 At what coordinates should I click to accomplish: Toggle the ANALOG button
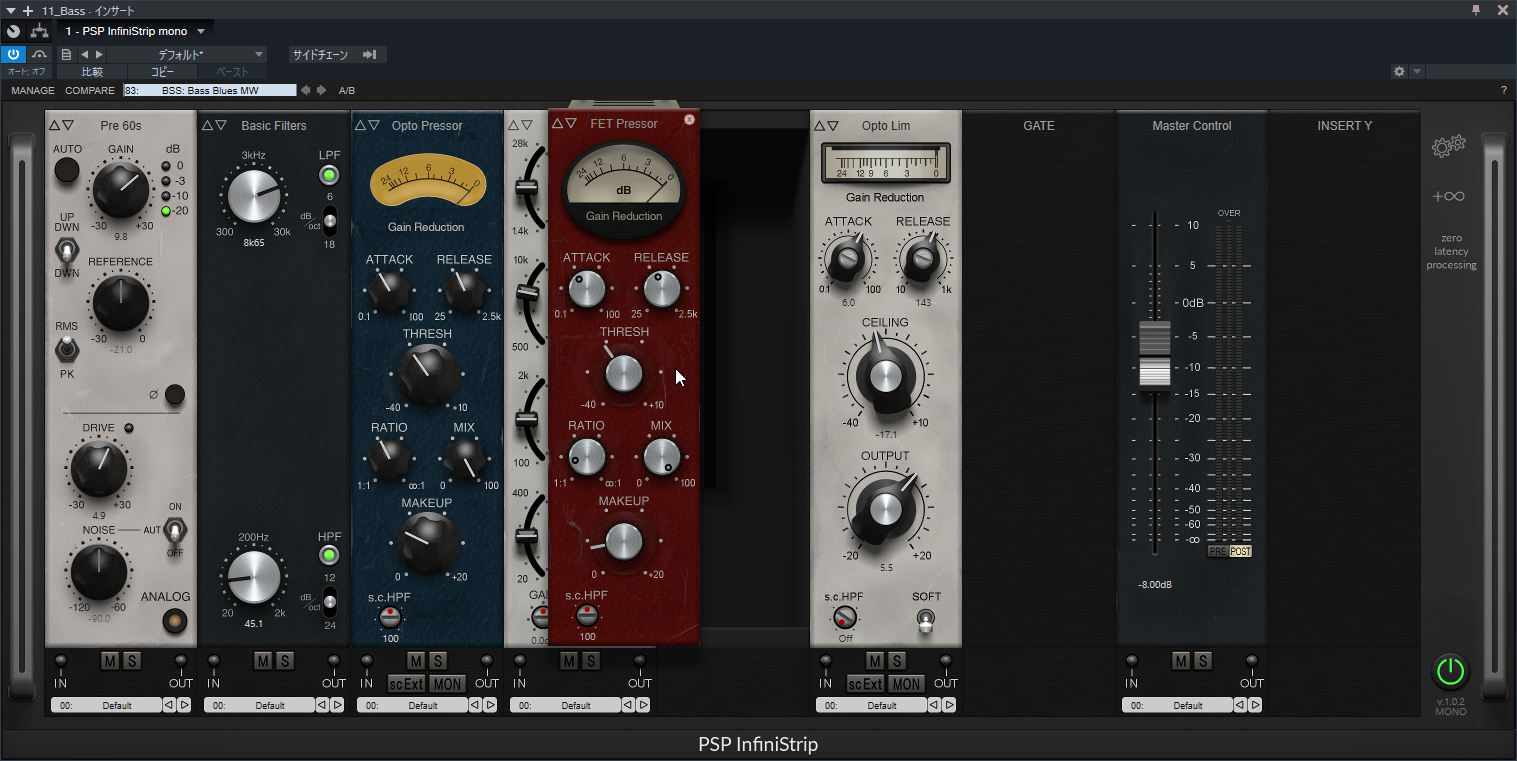175,621
